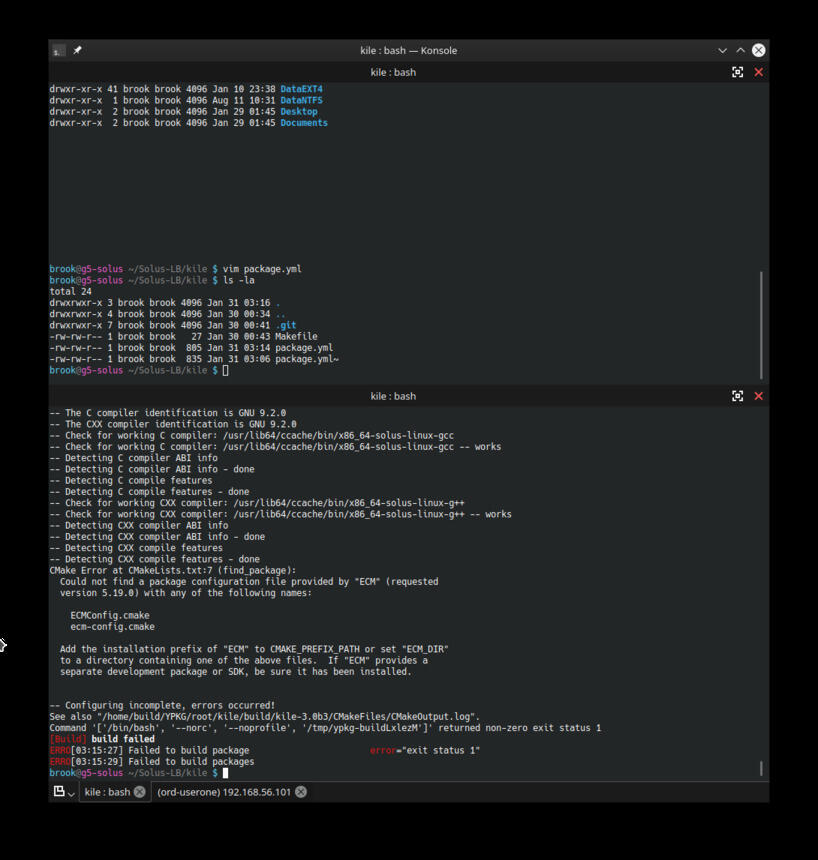Screen dimensions: 818x860
Task: Click the bottom terminal prompt after build failed
Action: click(225, 773)
